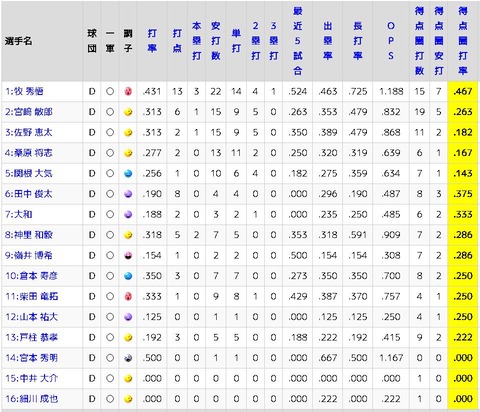Sort by the 打率 column header

(x=152, y=41)
